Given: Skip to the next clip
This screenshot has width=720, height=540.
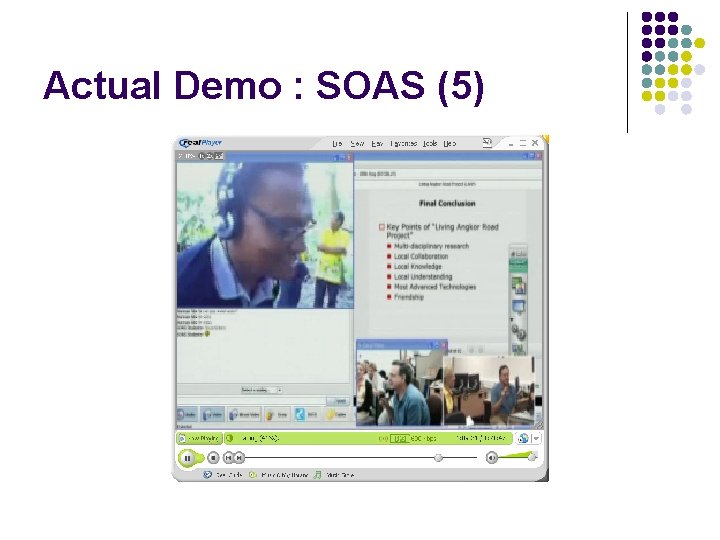Looking at the screenshot, I should coord(239,458).
